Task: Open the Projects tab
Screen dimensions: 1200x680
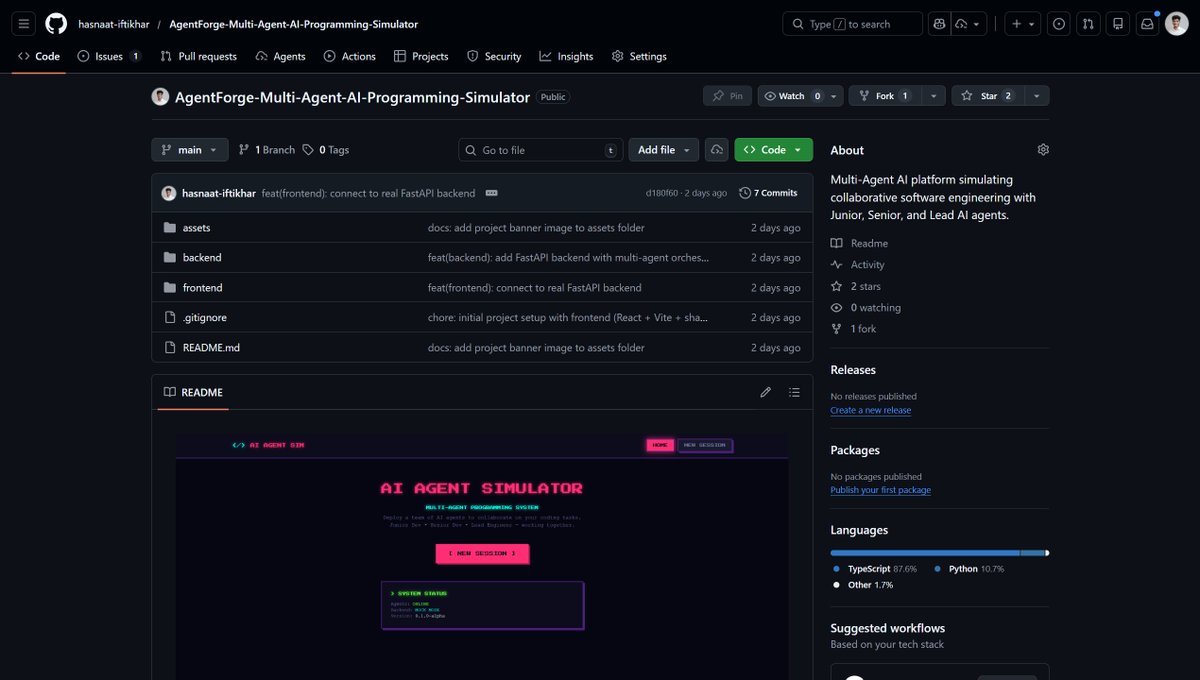Action: [x=421, y=56]
